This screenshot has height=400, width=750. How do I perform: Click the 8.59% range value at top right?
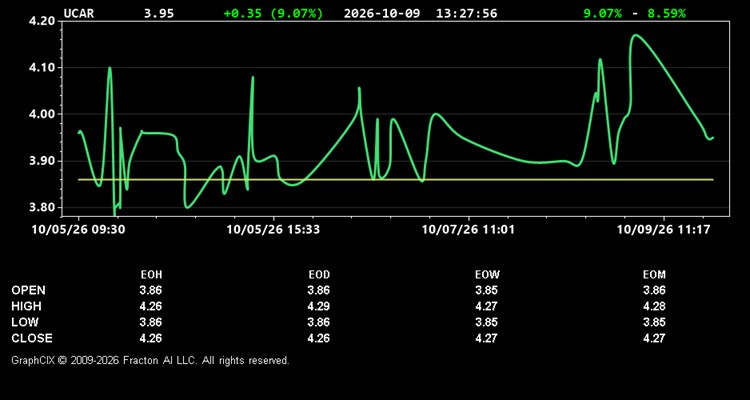point(666,13)
